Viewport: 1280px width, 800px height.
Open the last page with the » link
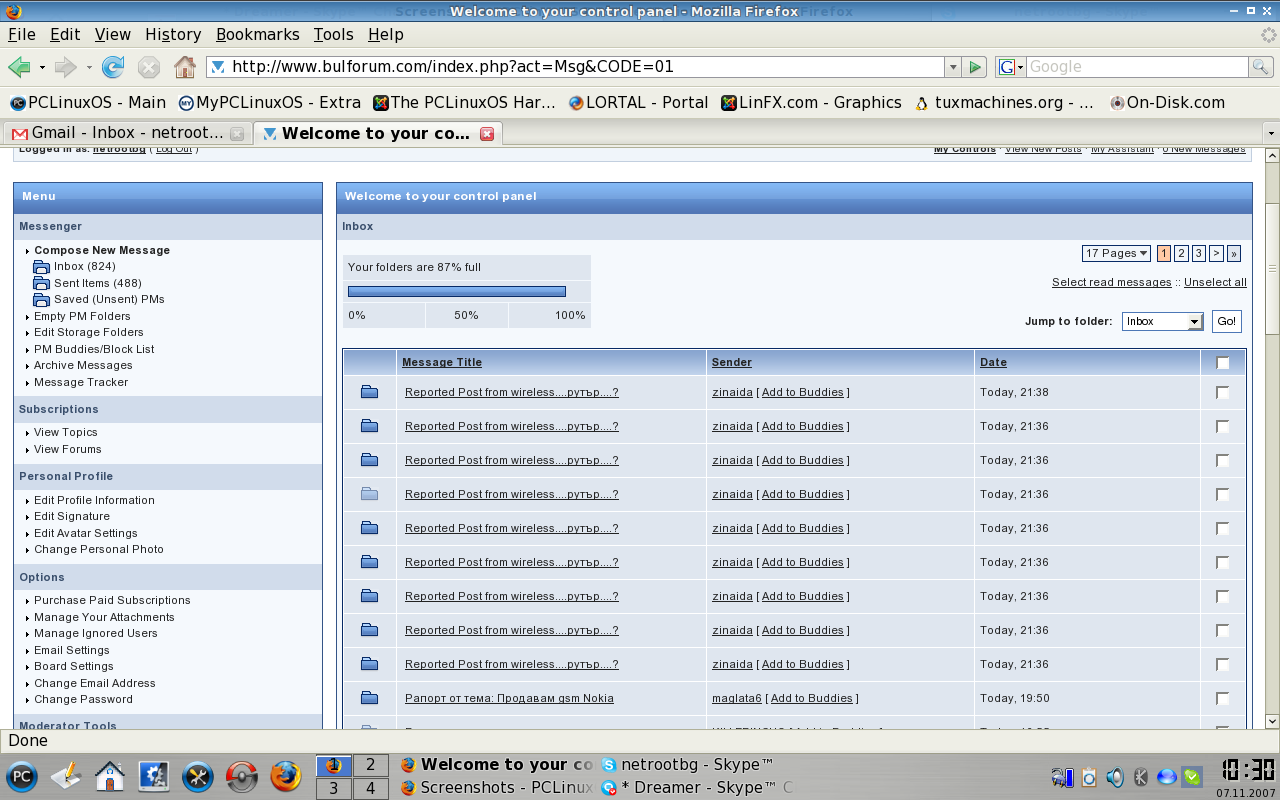point(1234,254)
